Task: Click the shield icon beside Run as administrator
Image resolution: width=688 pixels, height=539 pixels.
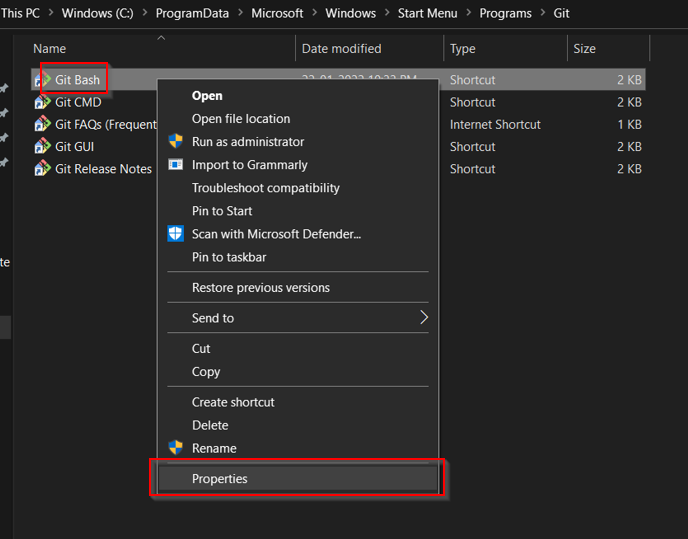Action: (x=176, y=141)
